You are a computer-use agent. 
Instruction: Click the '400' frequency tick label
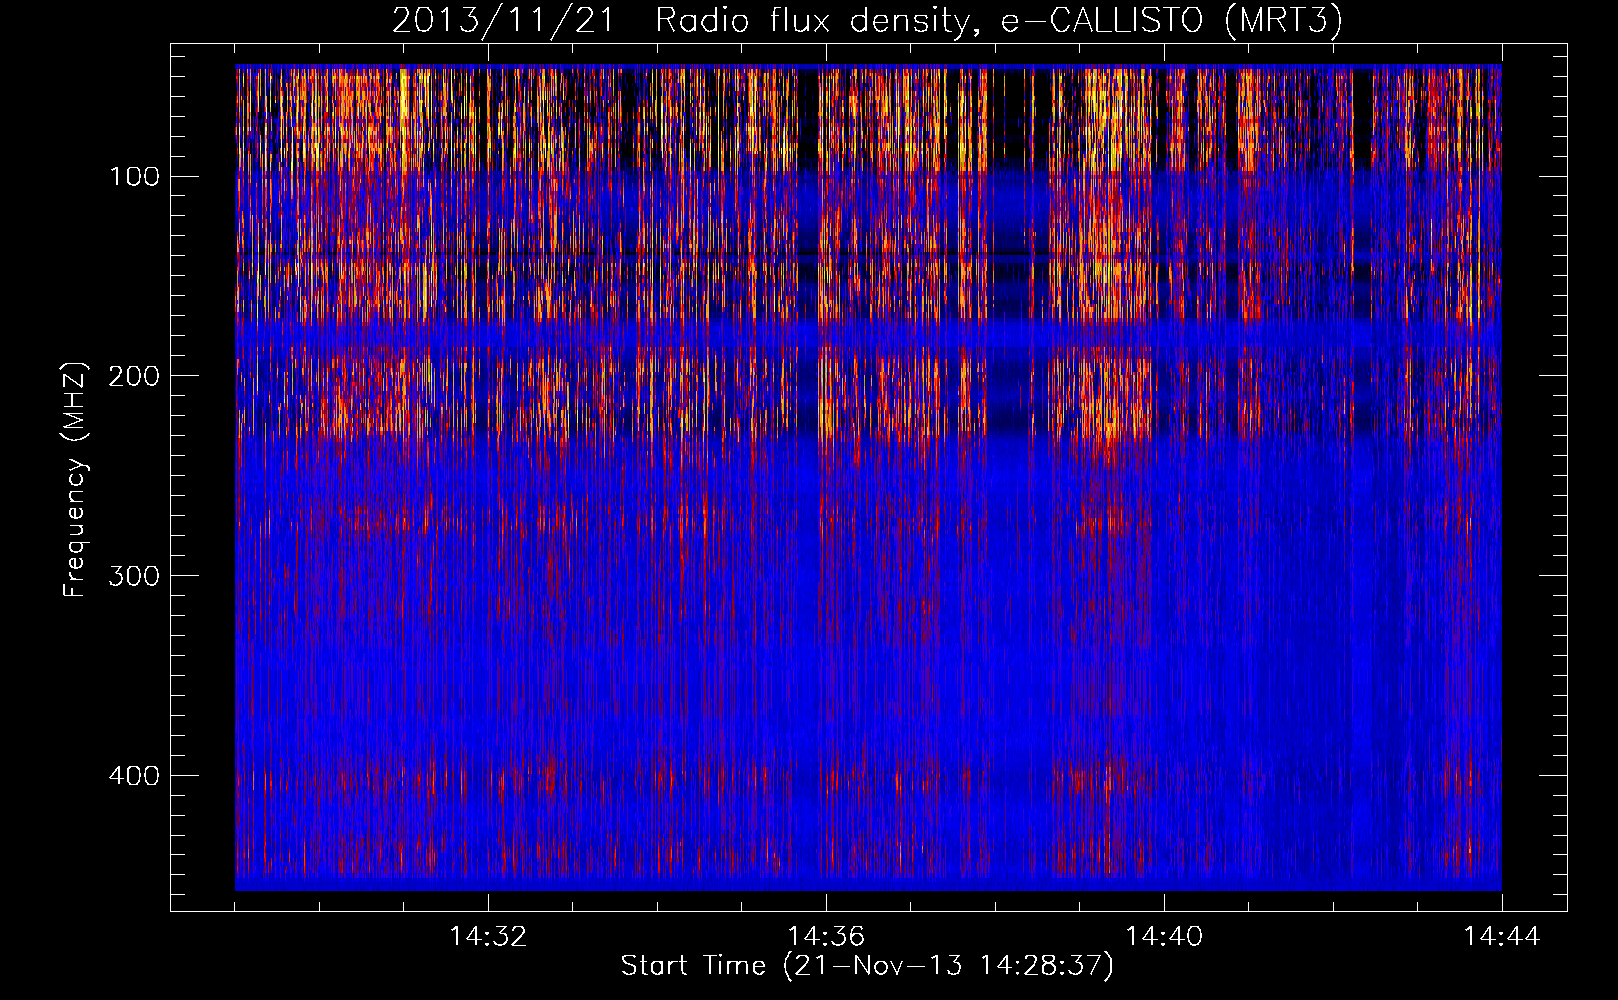pos(135,776)
